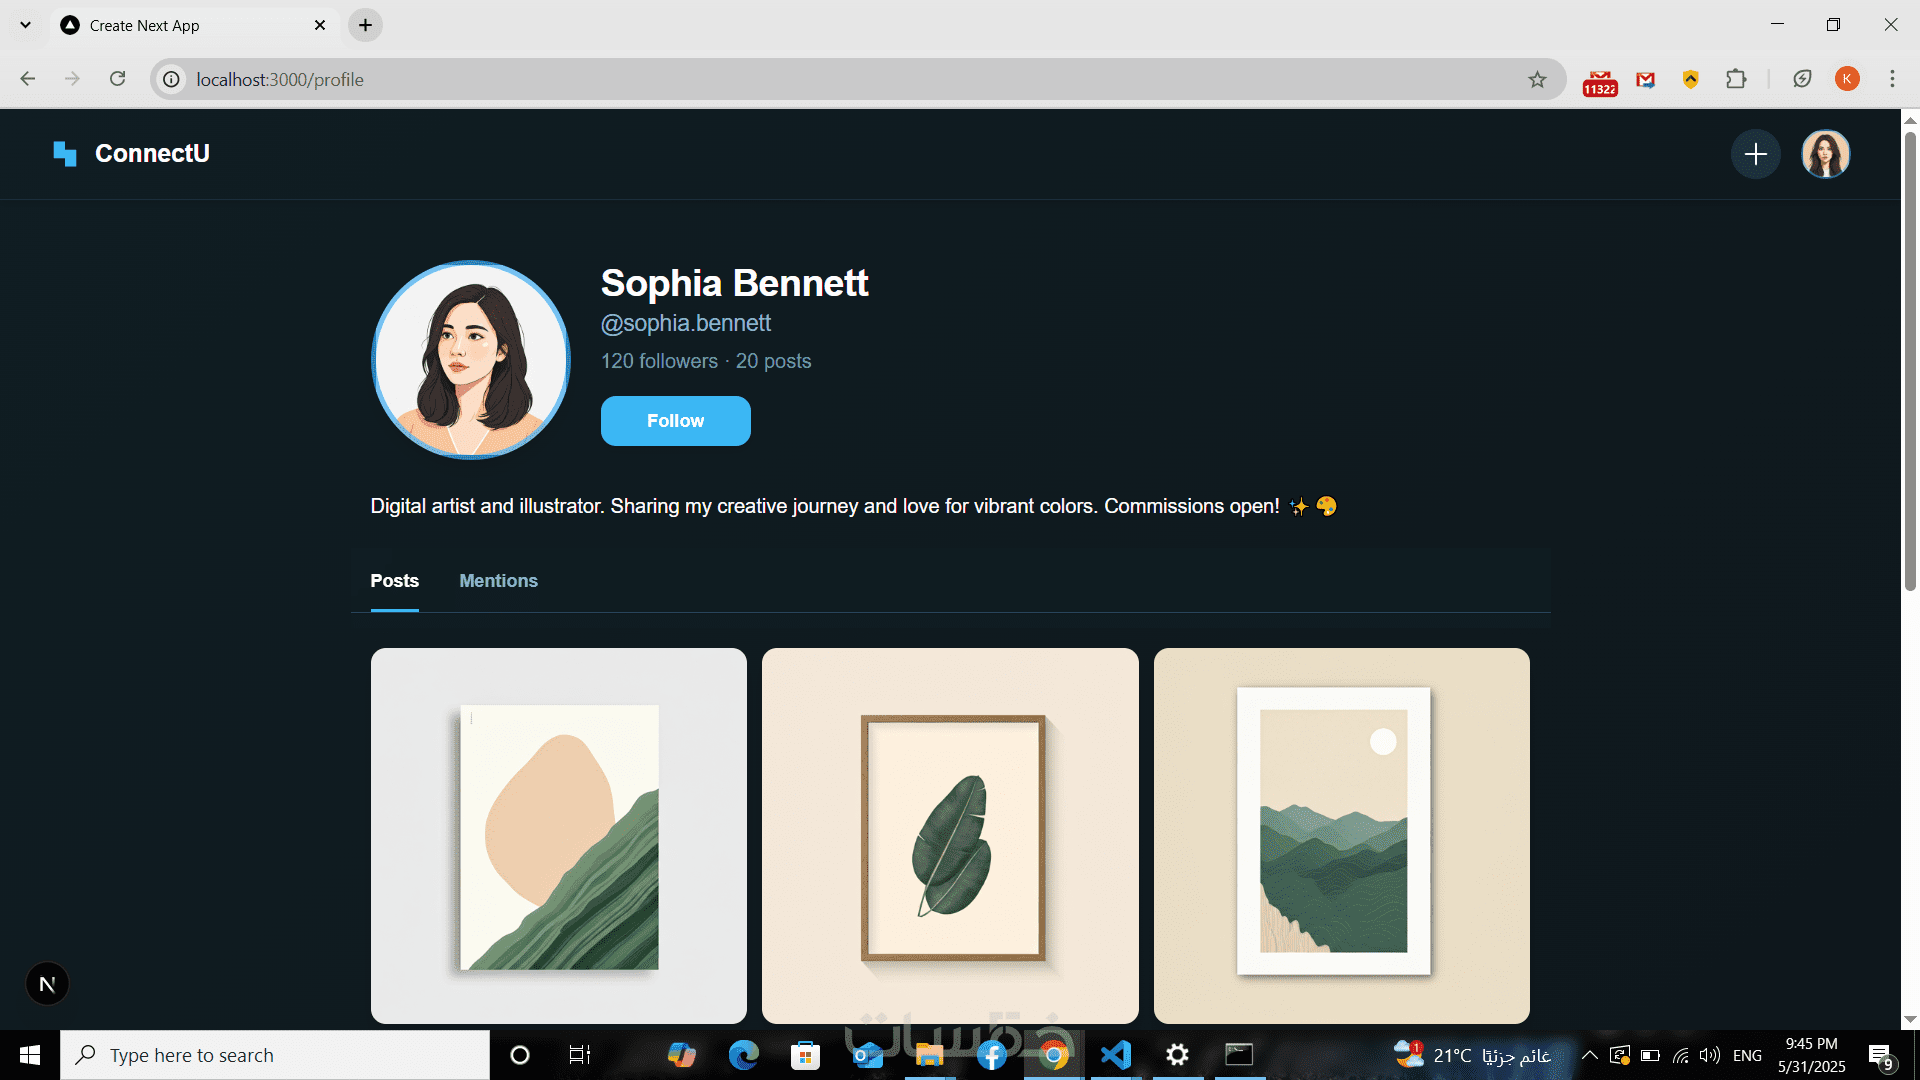
Task: Open the banana leaf framed post
Action: [950, 835]
